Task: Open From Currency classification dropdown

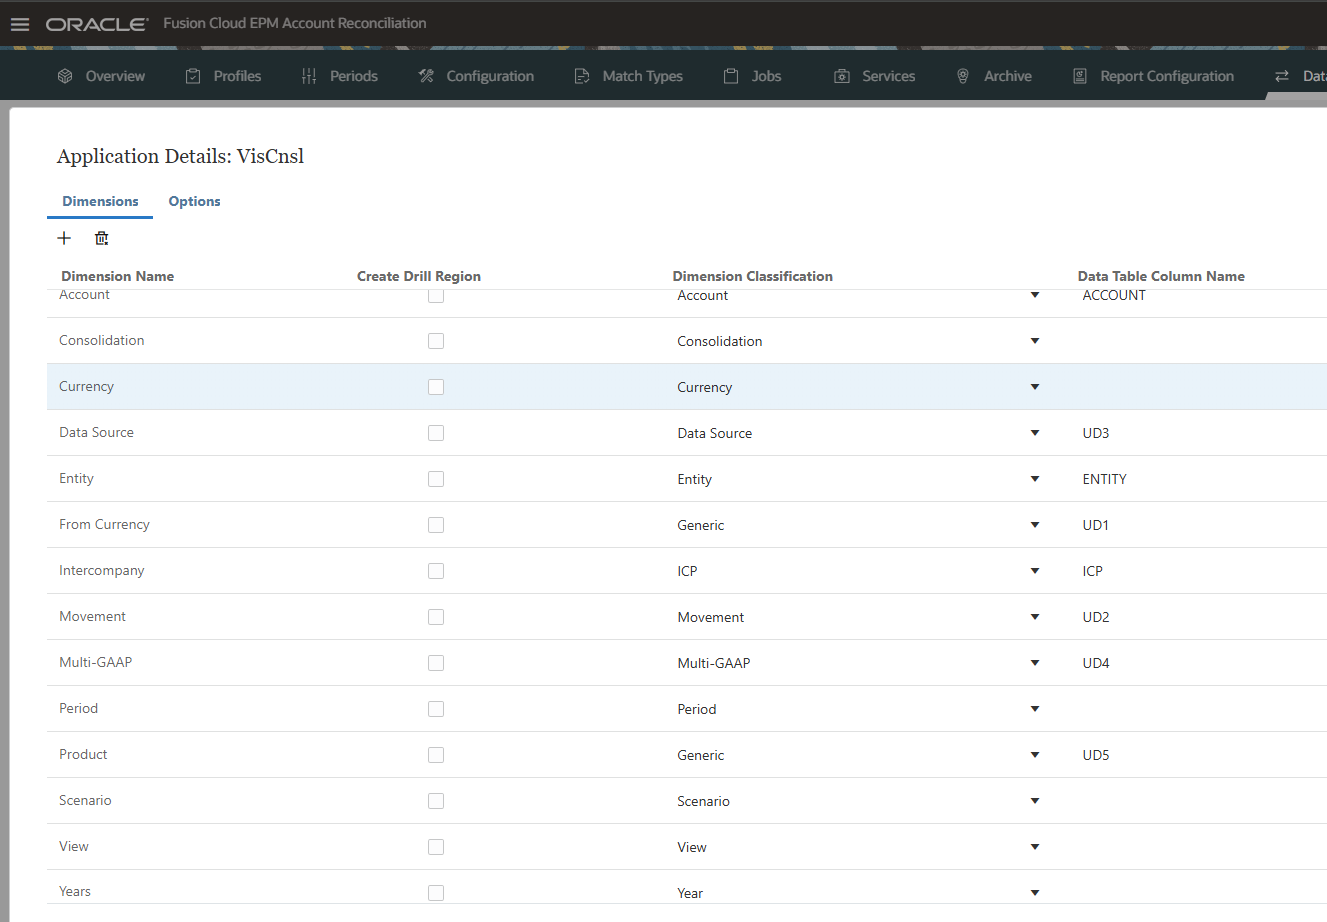Action: point(1035,525)
